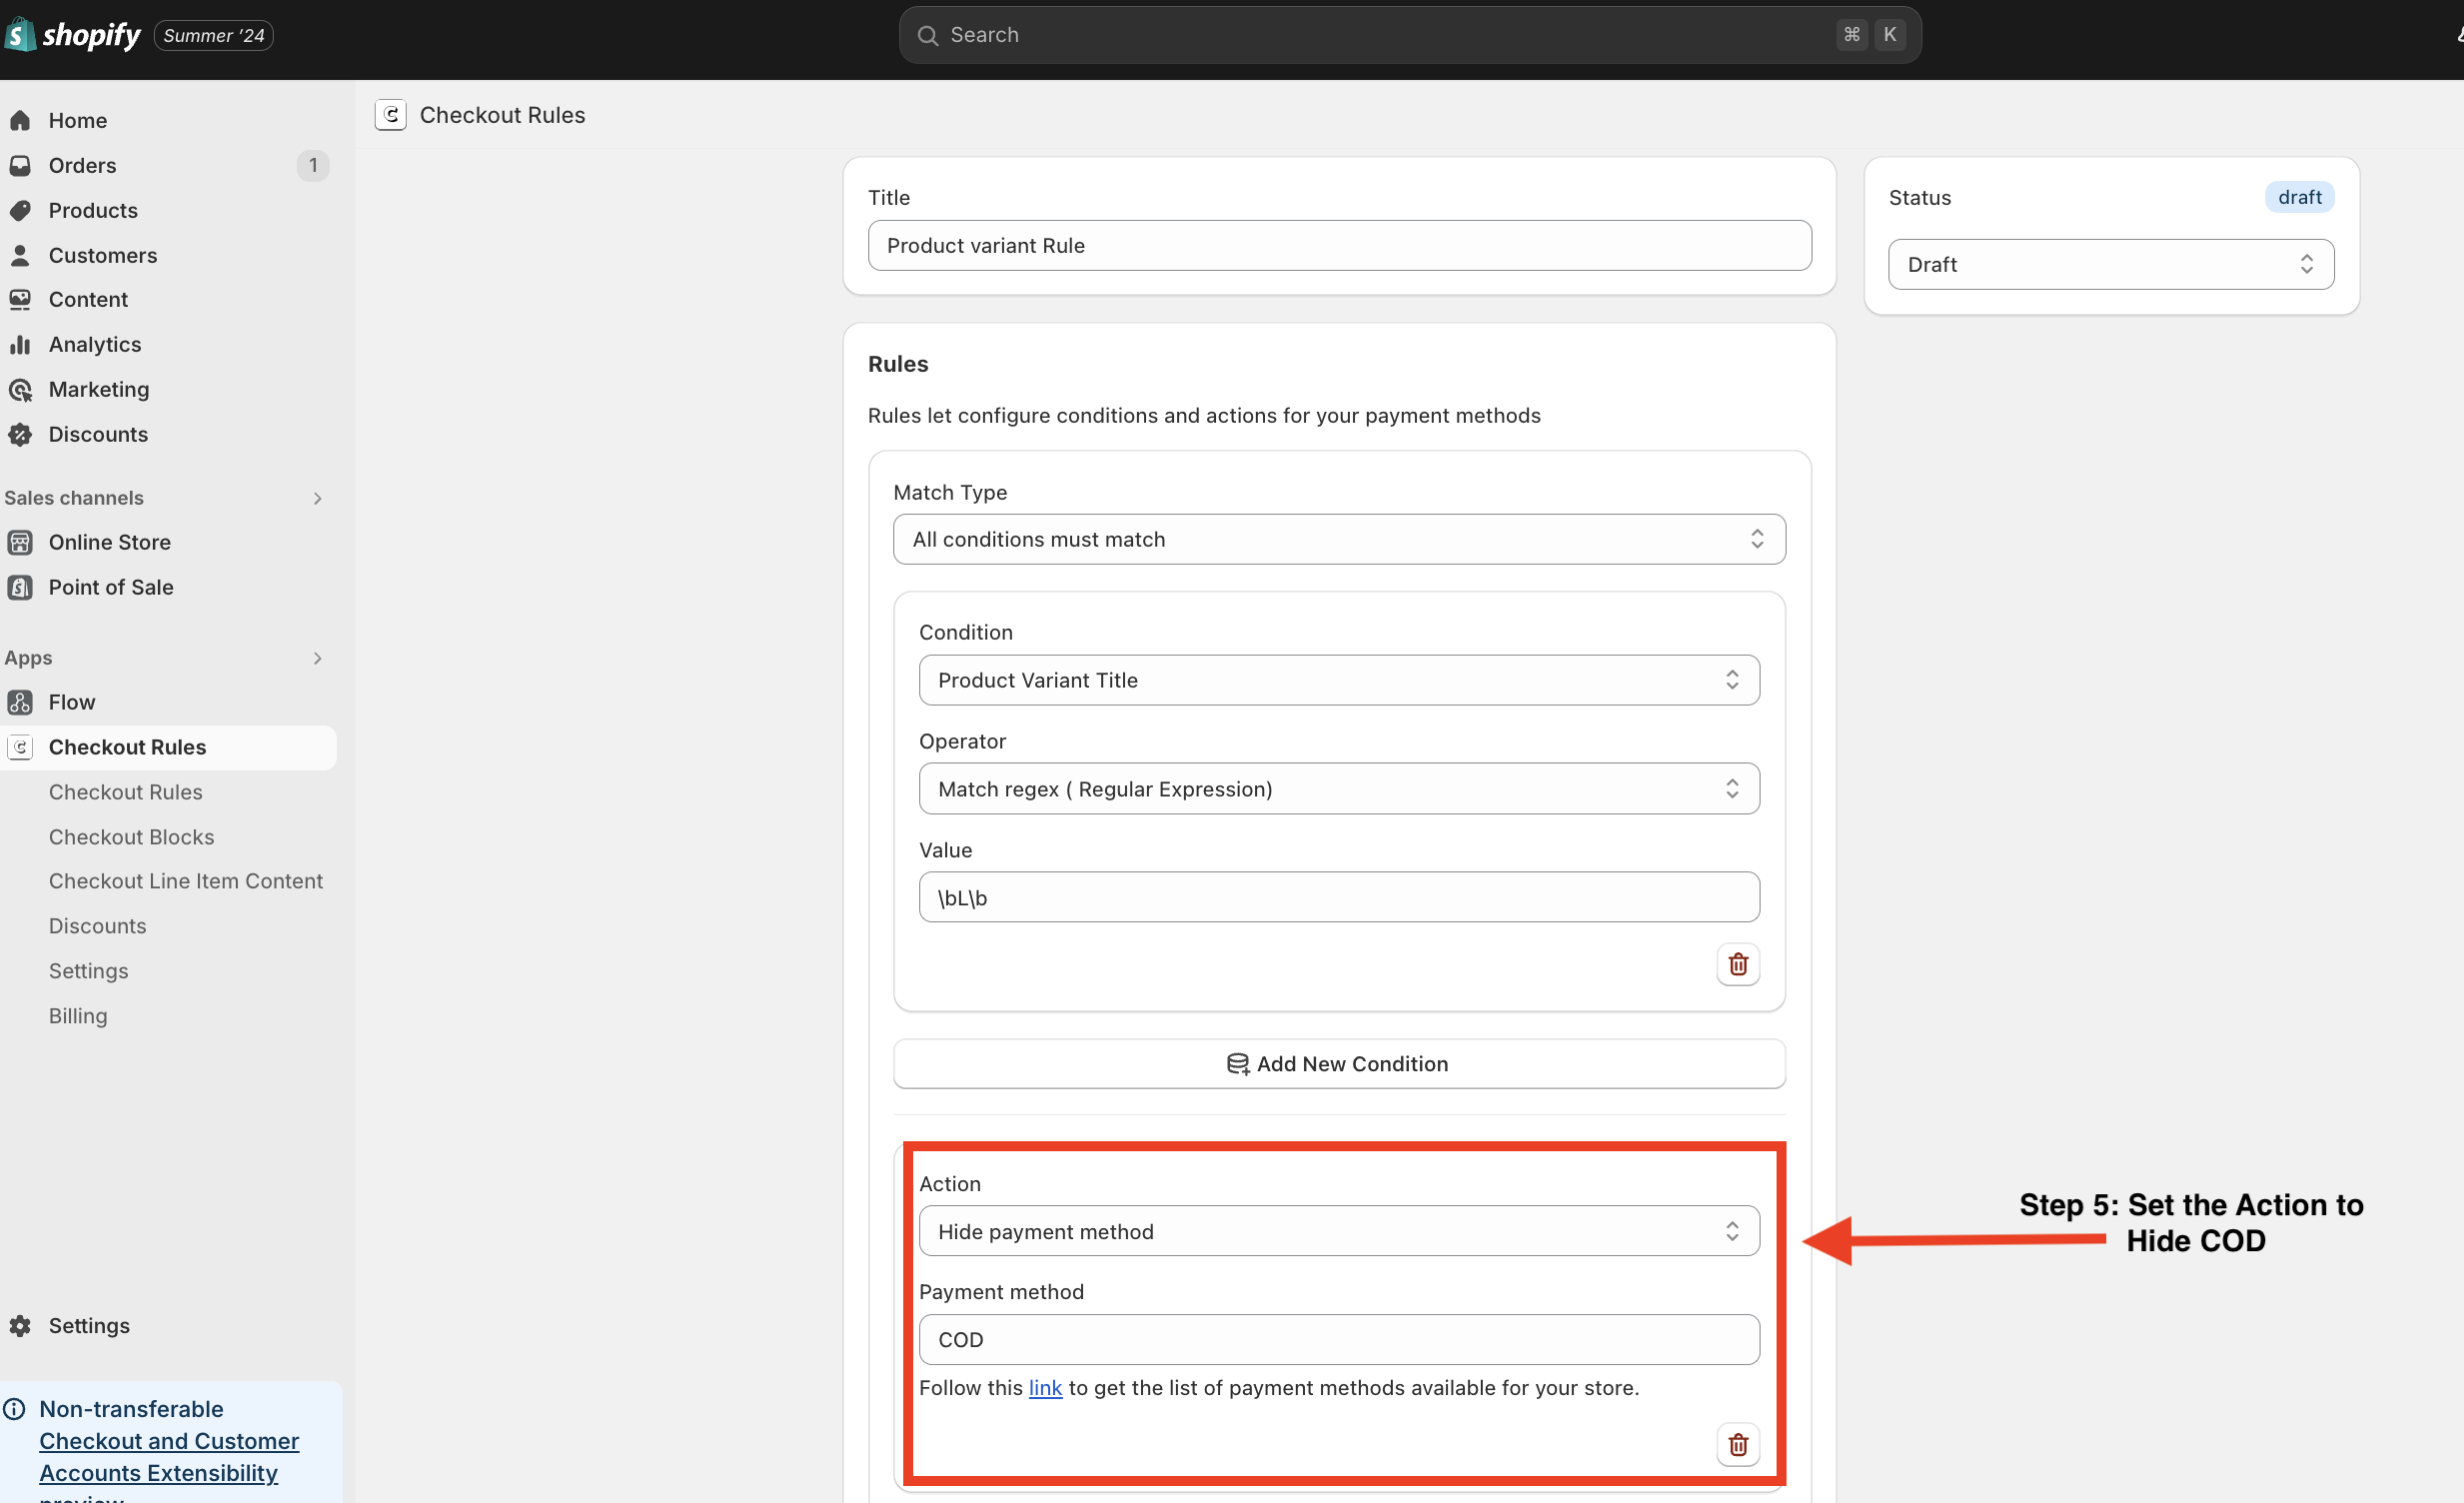
Task: Change the Draft status dropdown
Action: coord(2110,264)
